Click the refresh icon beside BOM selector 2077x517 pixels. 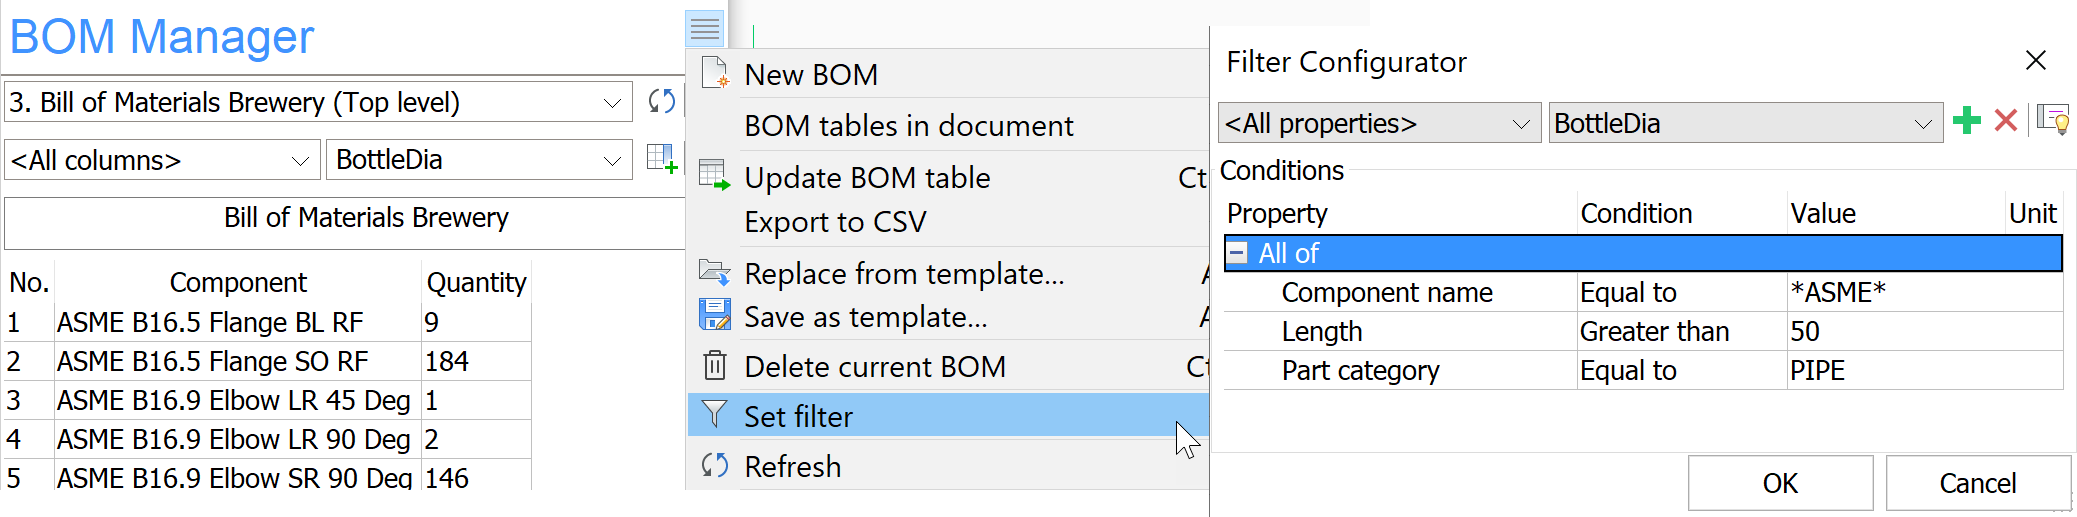click(661, 101)
